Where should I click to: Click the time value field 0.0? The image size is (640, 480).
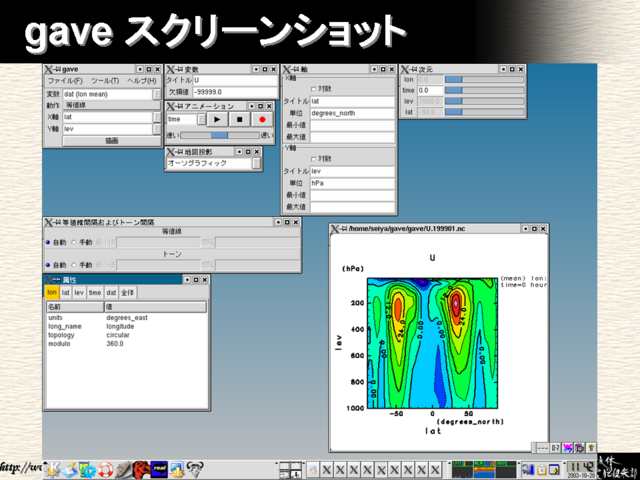click(430, 91)
